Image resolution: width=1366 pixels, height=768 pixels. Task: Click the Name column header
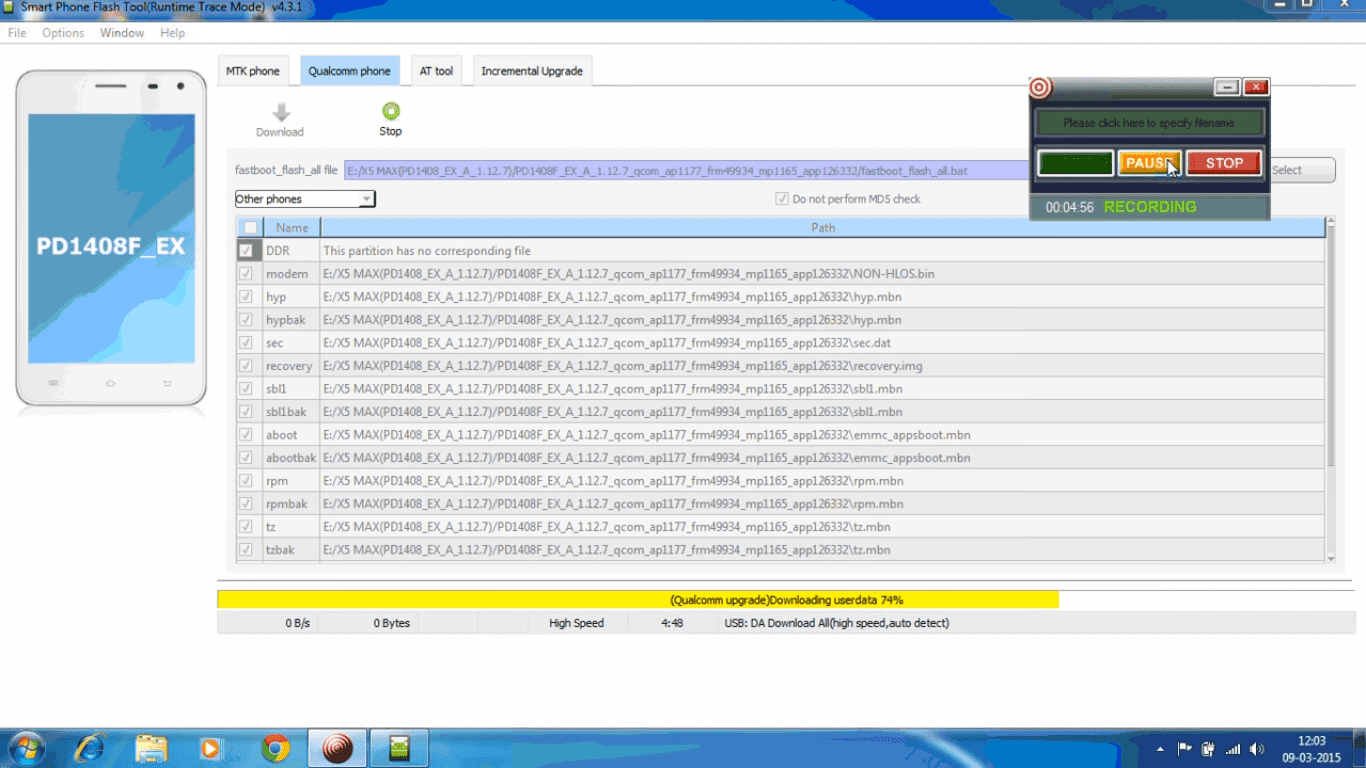coord(292,228)
